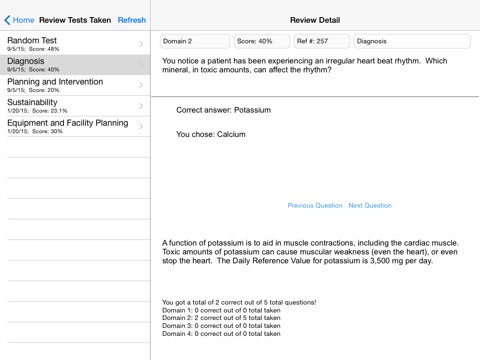Click the Domain 2 results line
This screenshot has height=360, width=480.
[x=221, y=318]
